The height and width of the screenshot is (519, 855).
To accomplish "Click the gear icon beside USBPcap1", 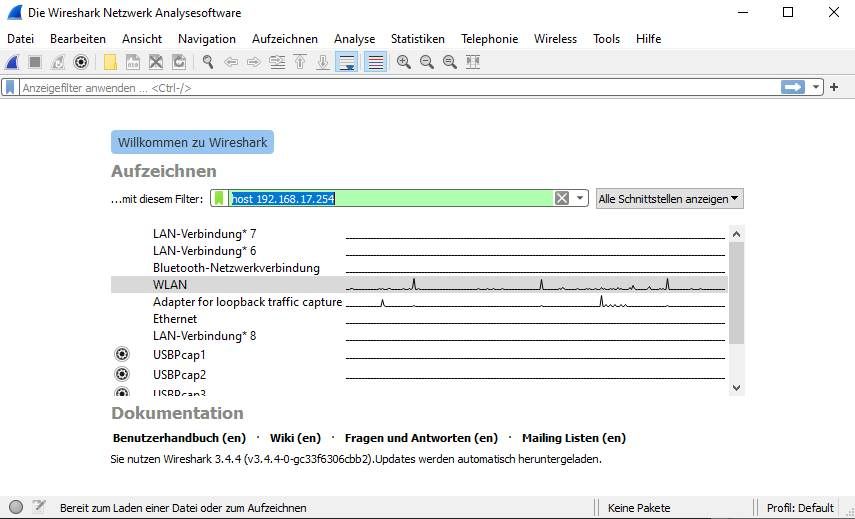I will (x=122, y=354).
